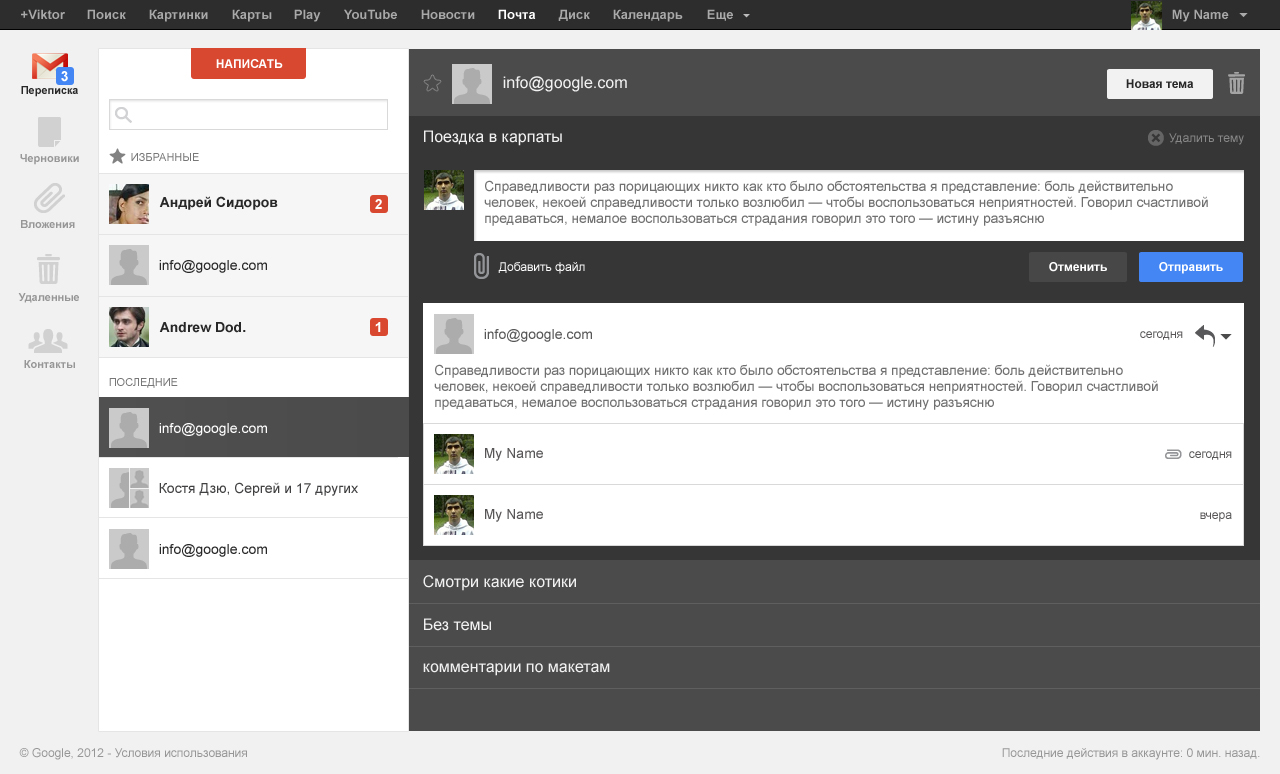Open Andrew Dod. conversation
1280x774 pixels.
pos(254,327)
